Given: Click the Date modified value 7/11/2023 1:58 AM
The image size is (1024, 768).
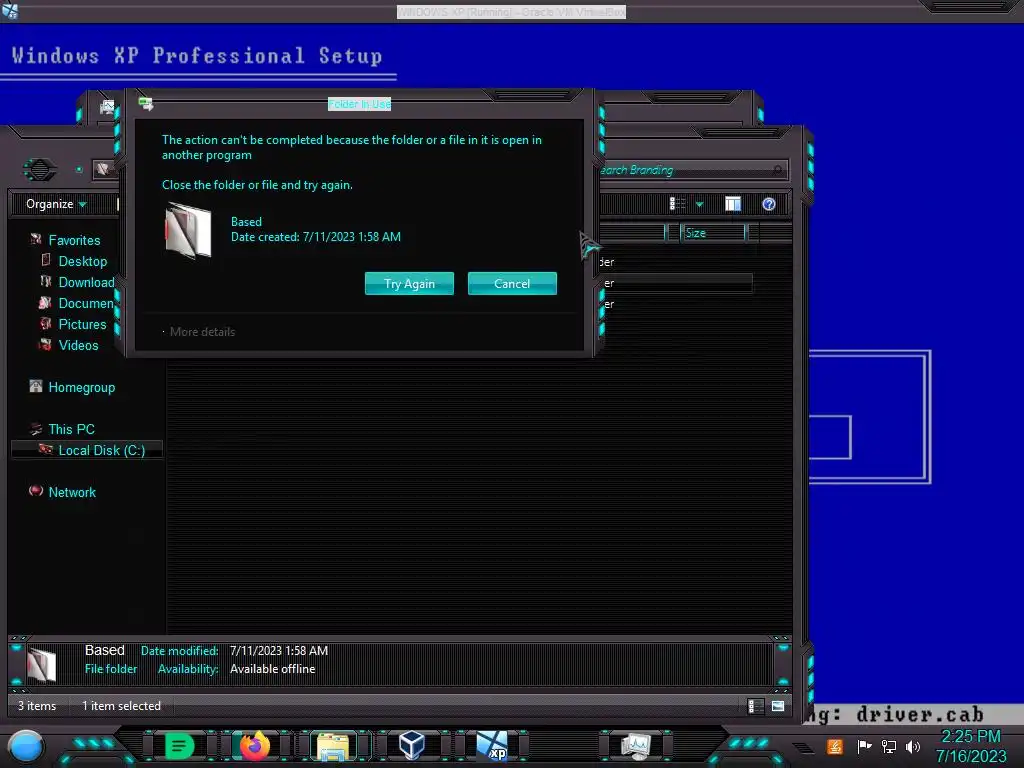Looking at the screenshot, I should (x=279, y=650).
